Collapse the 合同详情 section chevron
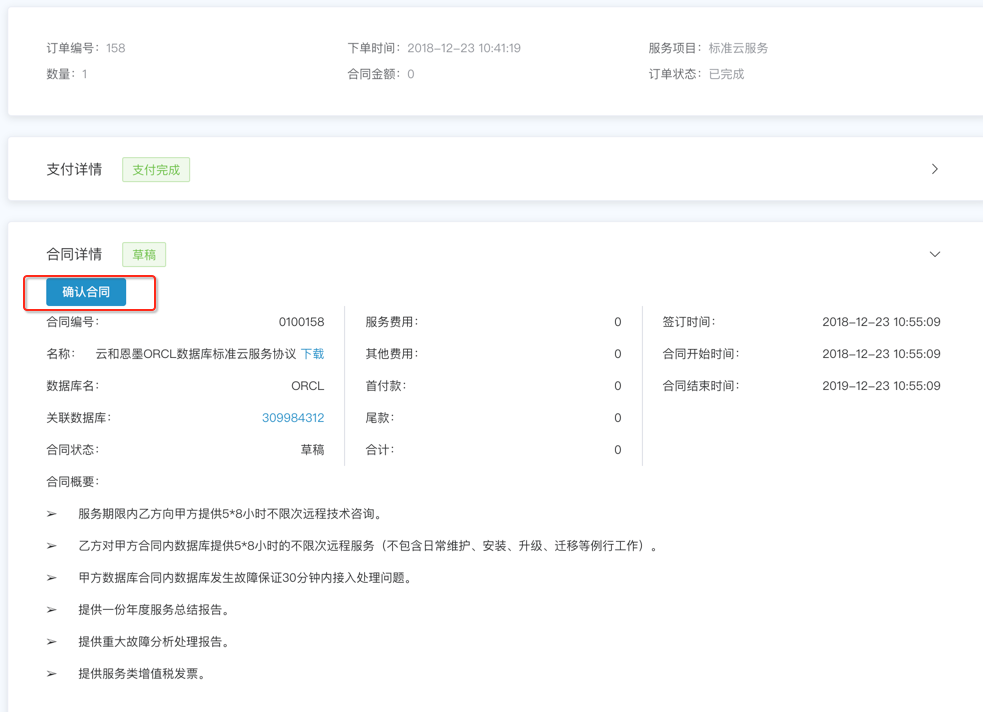The image size is (983, 712). tap(934, 254)
